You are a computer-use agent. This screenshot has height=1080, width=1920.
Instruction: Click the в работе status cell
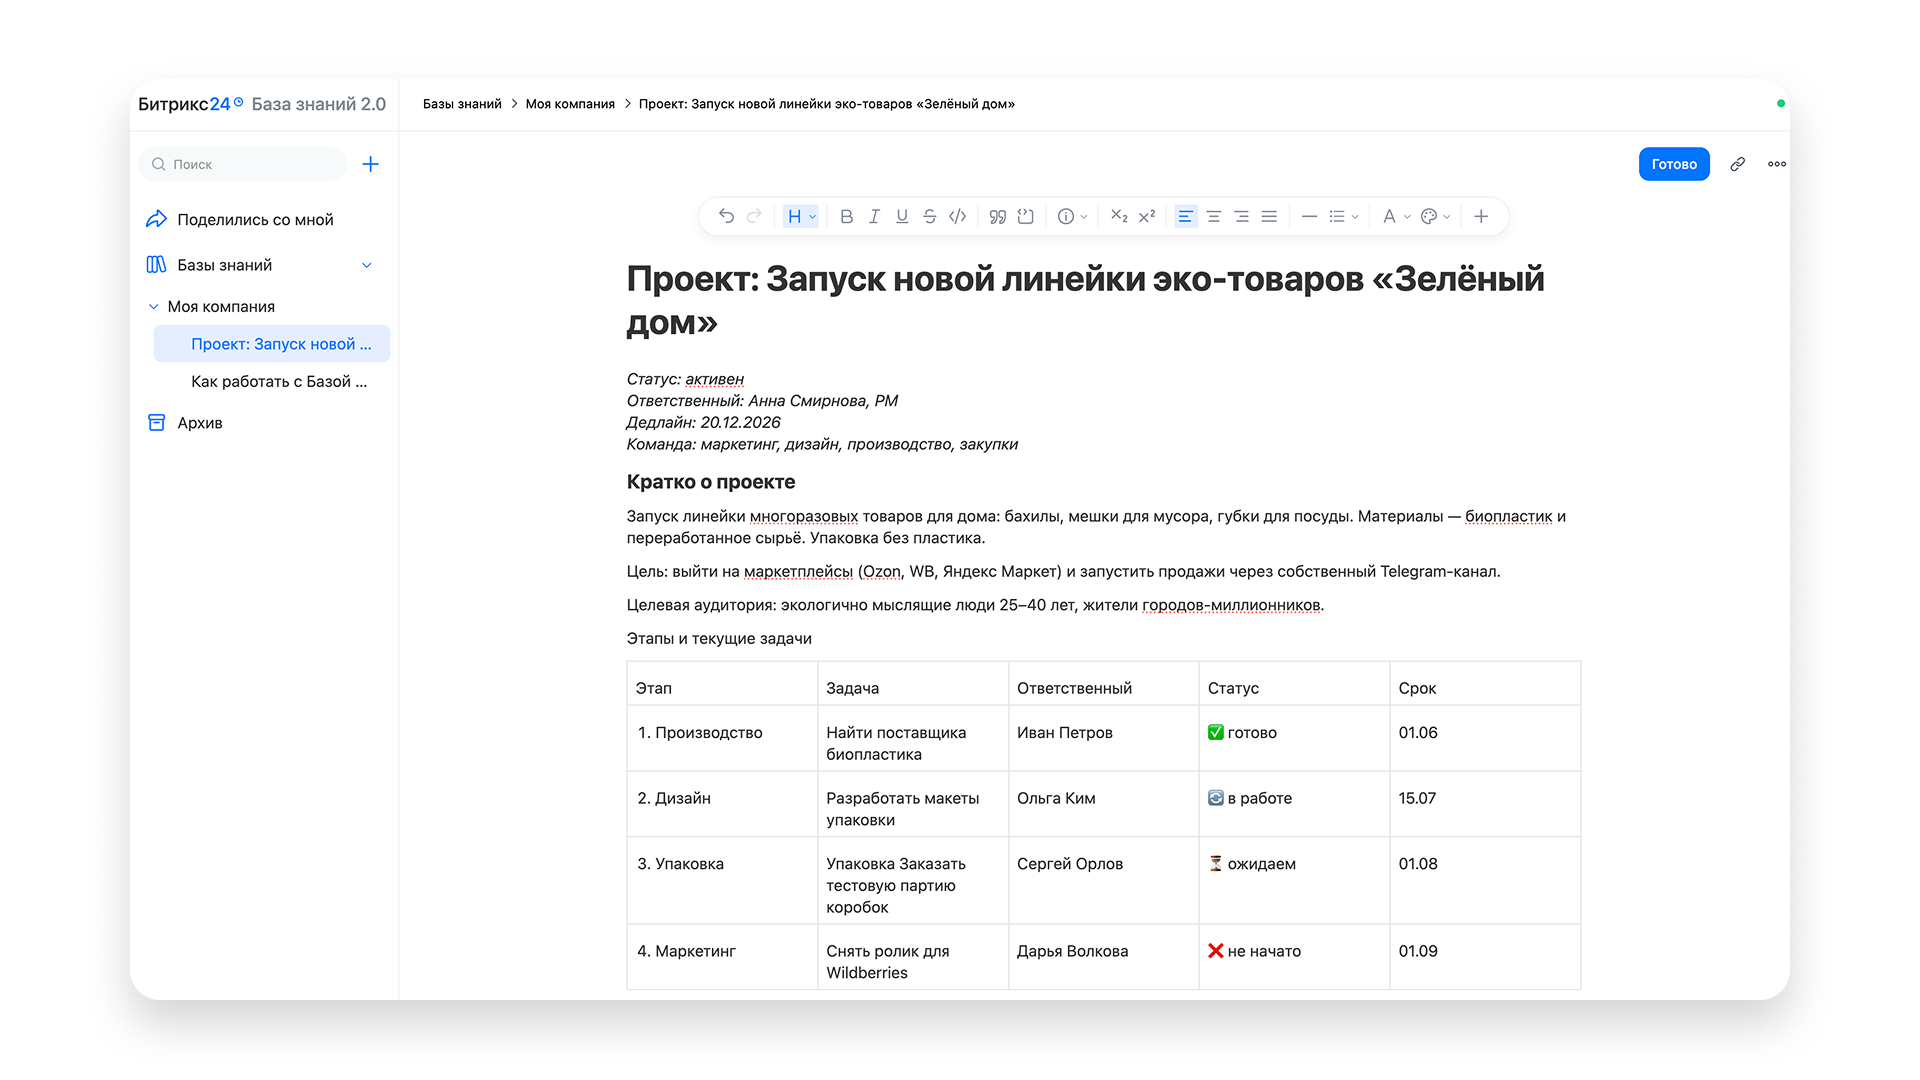1294,804
